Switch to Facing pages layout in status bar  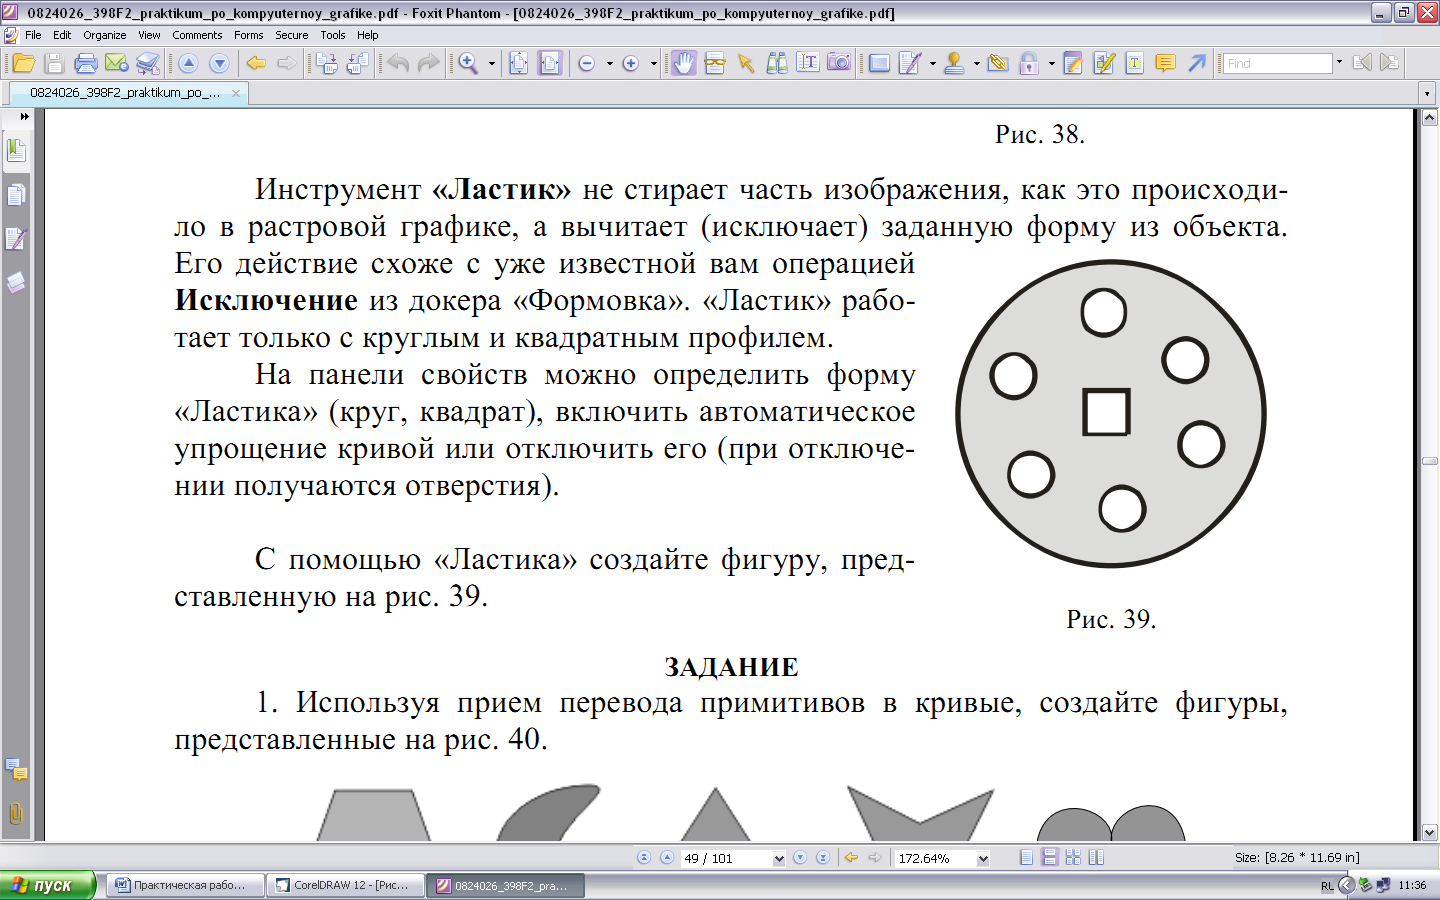1096,858
